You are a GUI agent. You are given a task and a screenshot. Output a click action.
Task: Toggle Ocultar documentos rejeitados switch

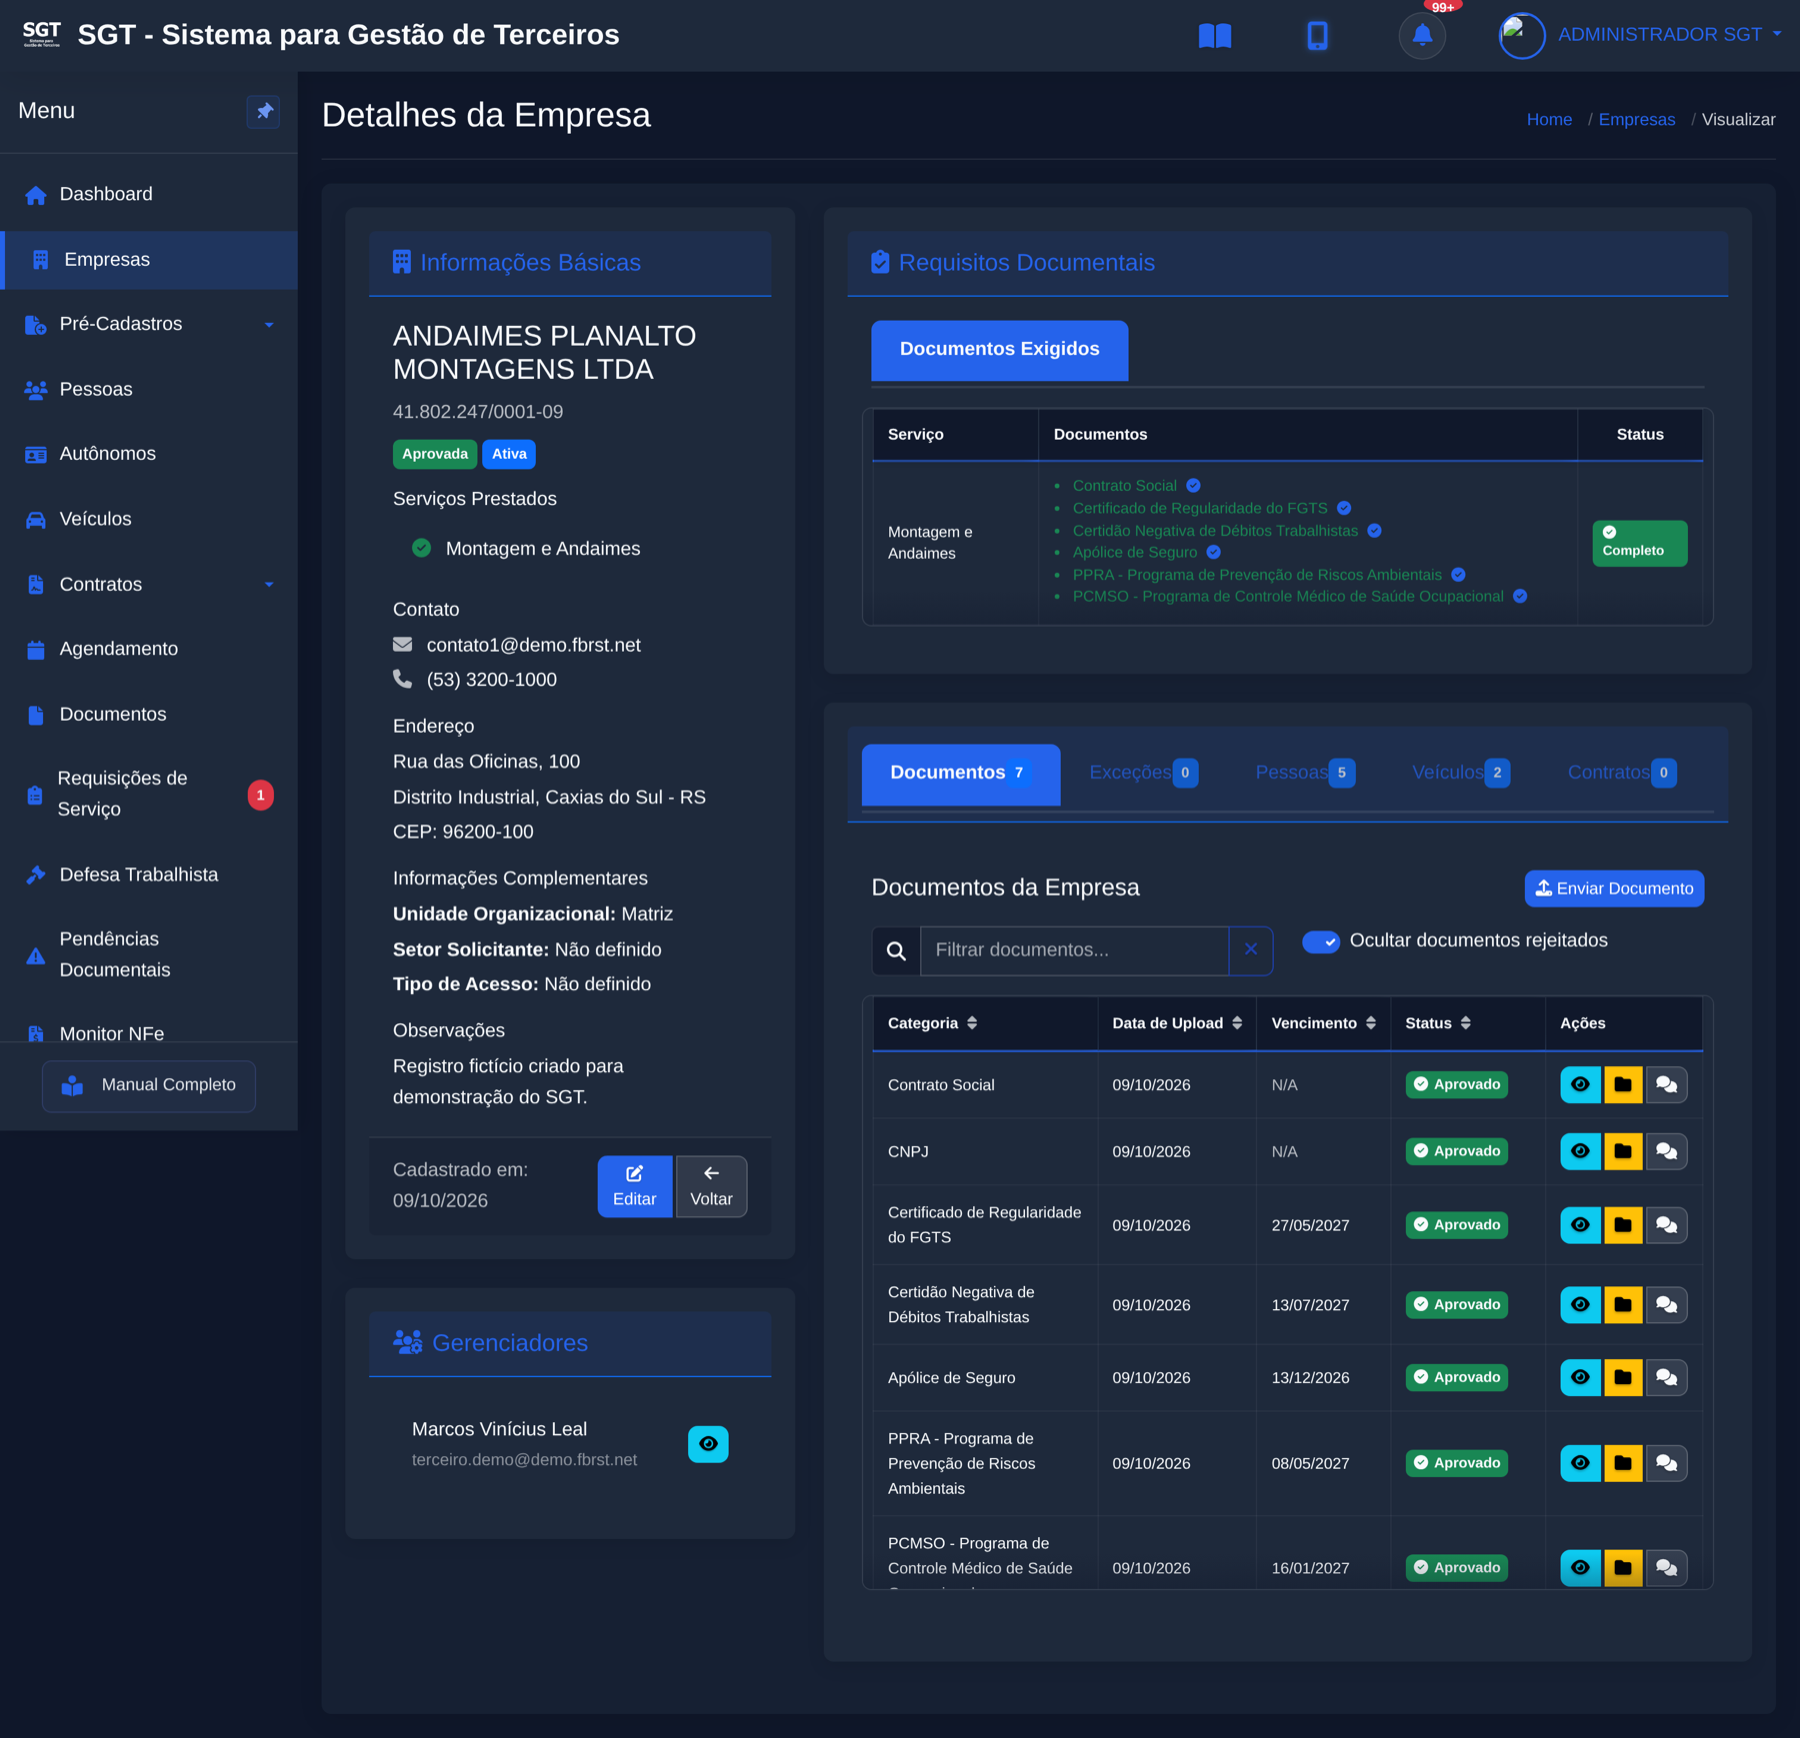point(1320,942)
